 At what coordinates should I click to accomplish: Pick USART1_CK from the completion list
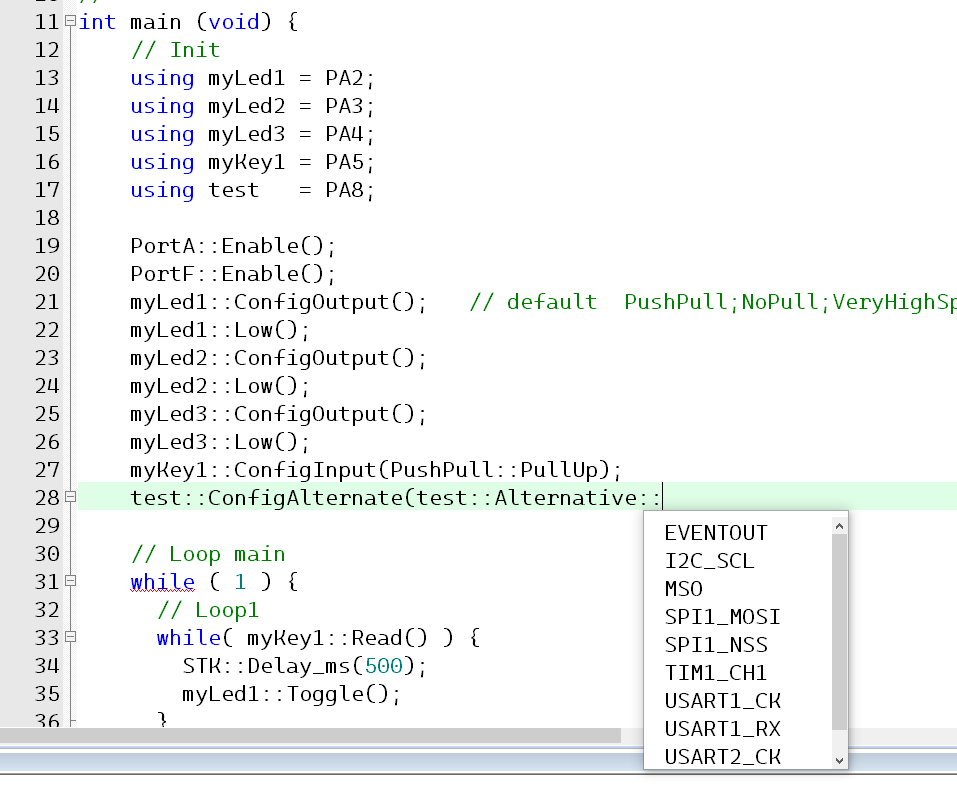pyautogui.click(x=722, y=701)
